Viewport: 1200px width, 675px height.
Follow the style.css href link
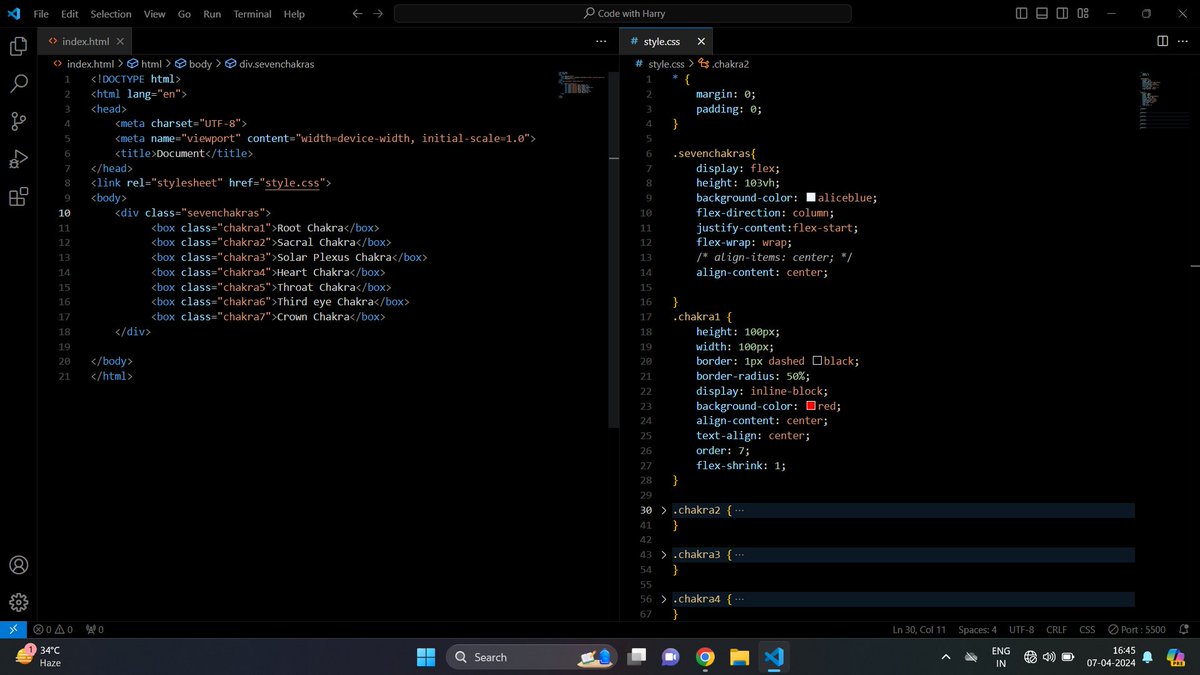[291, 183]
